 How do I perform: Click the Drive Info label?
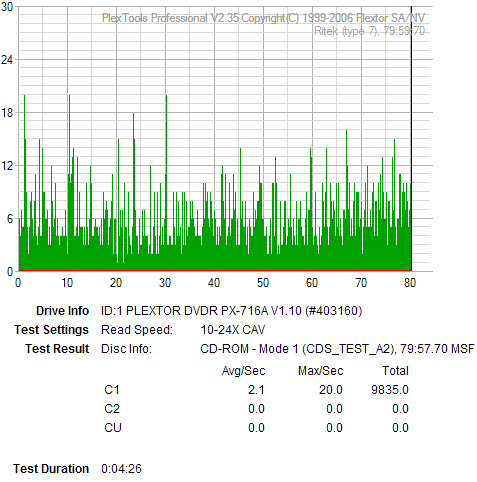(62, 311)
